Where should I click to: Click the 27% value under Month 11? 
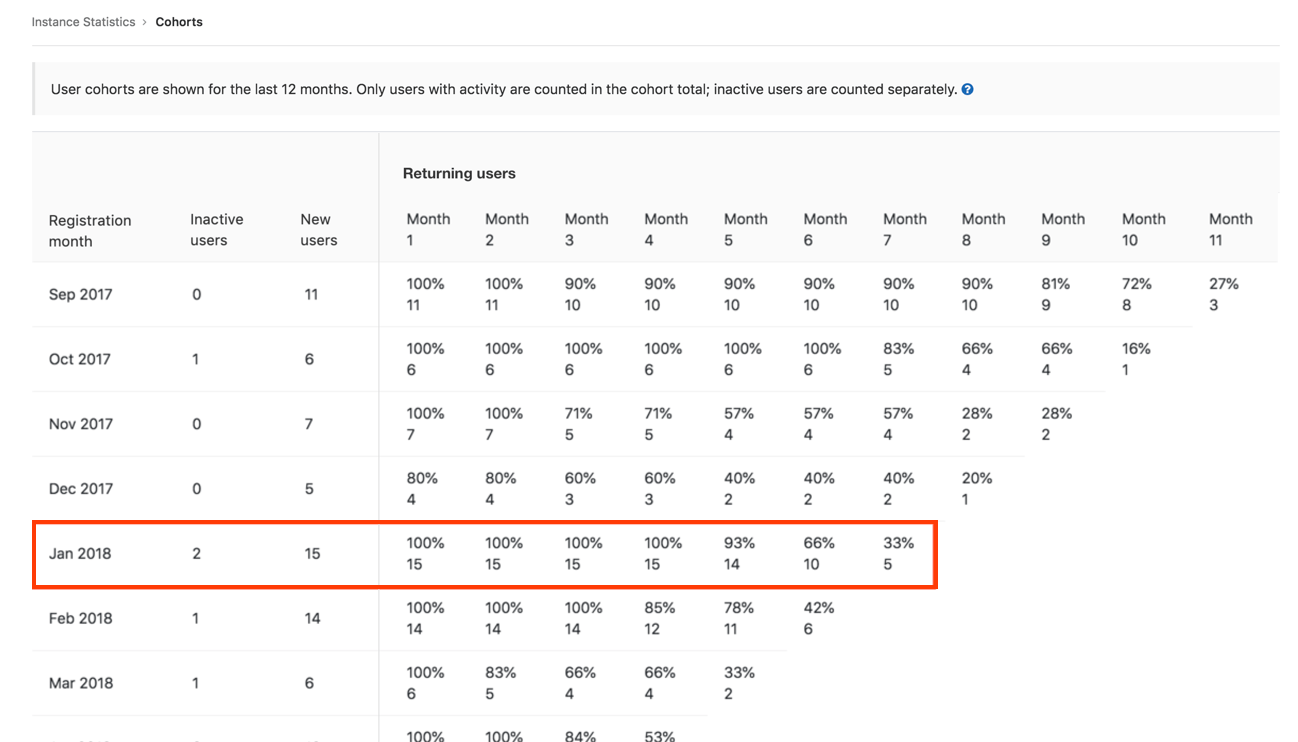click(1222, 294)
